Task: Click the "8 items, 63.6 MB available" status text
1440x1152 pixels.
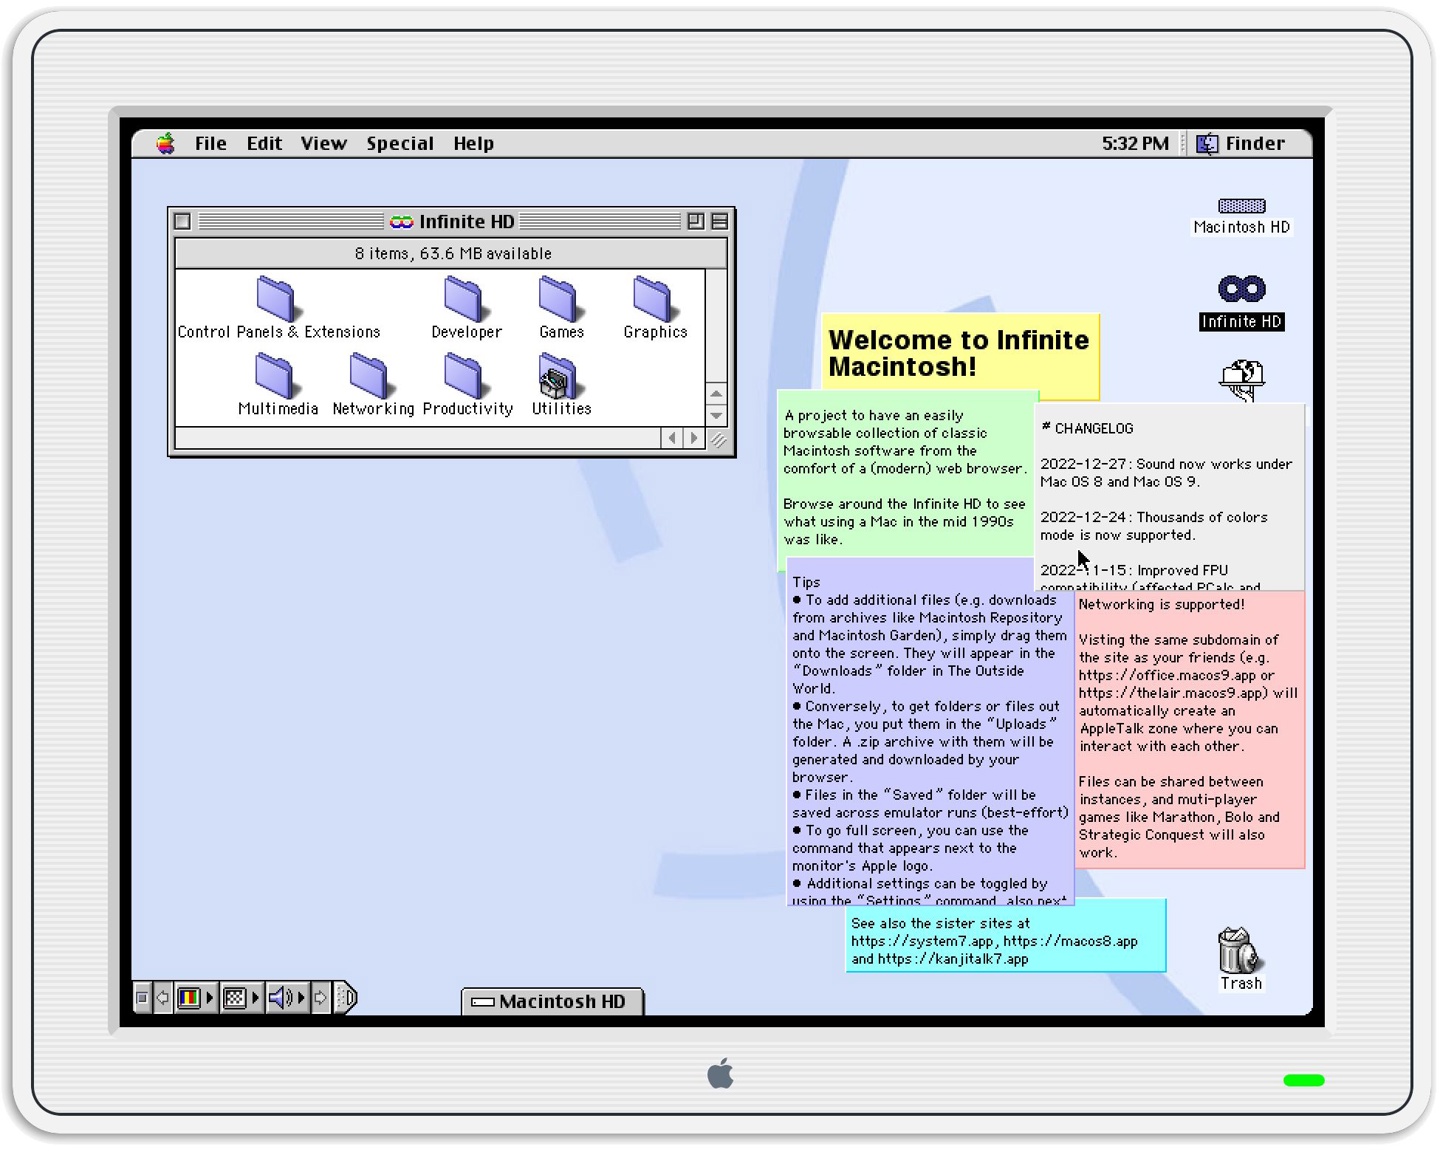Action: [x=453, y=253]
